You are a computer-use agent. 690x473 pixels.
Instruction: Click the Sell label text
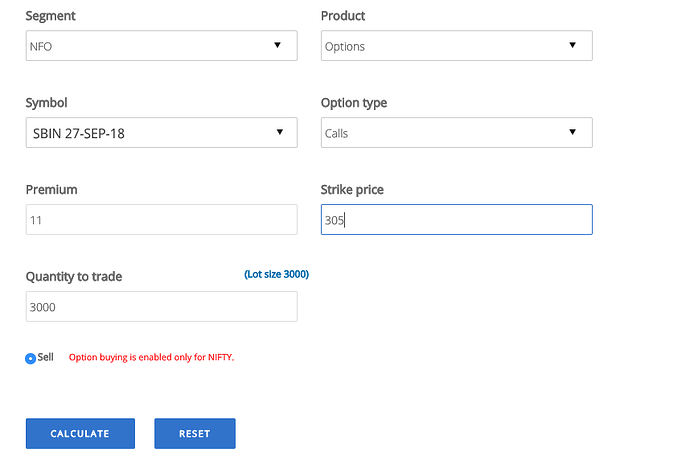45,357
